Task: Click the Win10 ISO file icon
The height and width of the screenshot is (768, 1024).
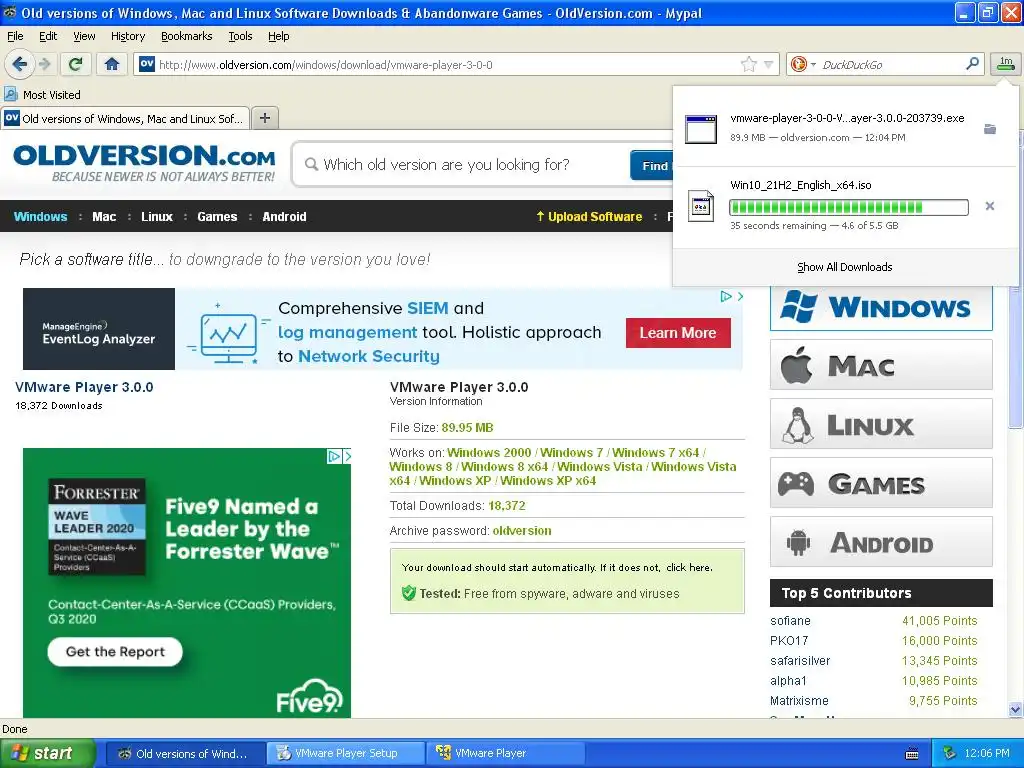Action: click(701, 206)
